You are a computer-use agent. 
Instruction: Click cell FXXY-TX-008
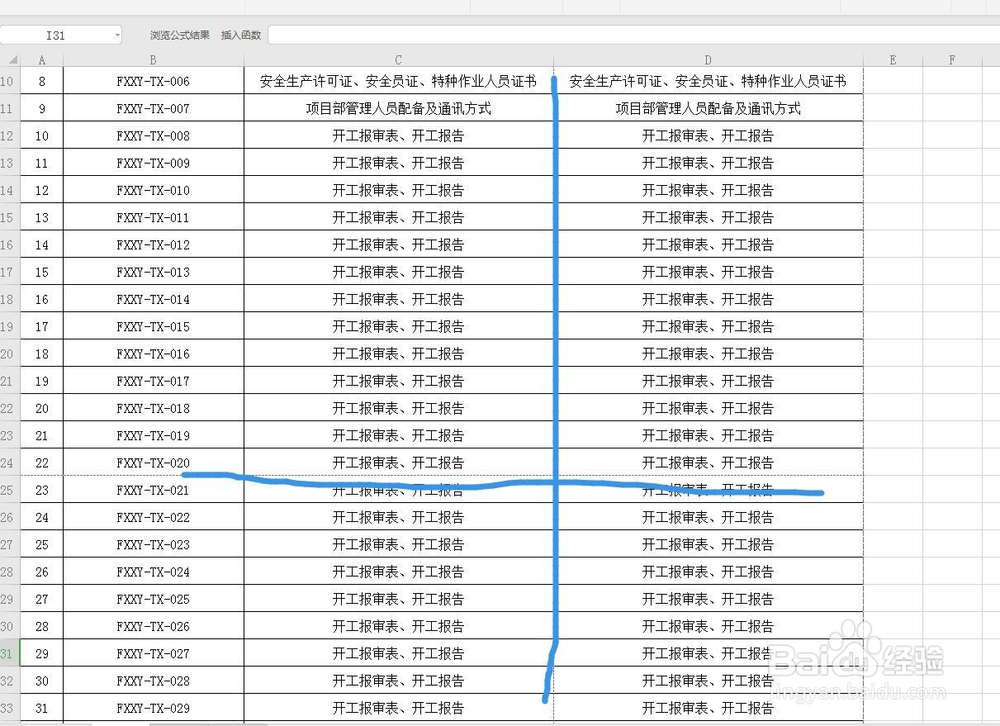(x=153, y=135)
